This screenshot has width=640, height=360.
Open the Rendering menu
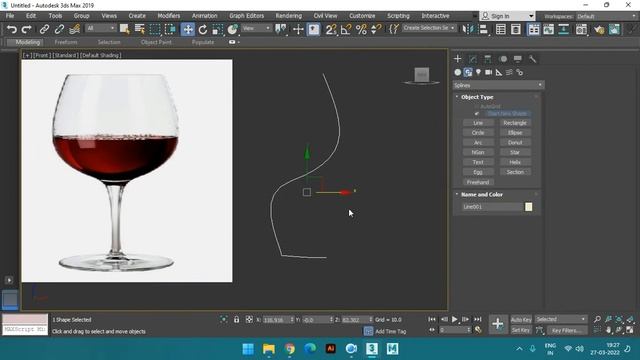[x=289, y=16]
